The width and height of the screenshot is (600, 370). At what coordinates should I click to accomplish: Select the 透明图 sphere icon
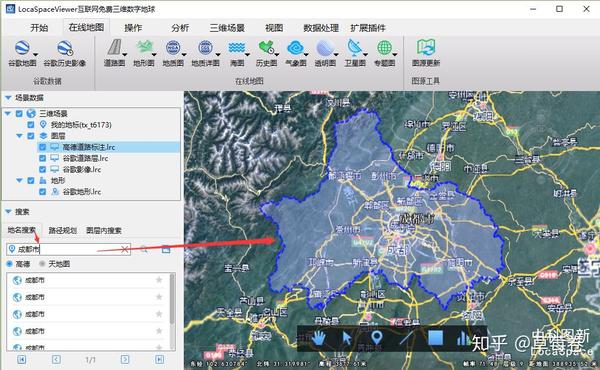[324, 47]
